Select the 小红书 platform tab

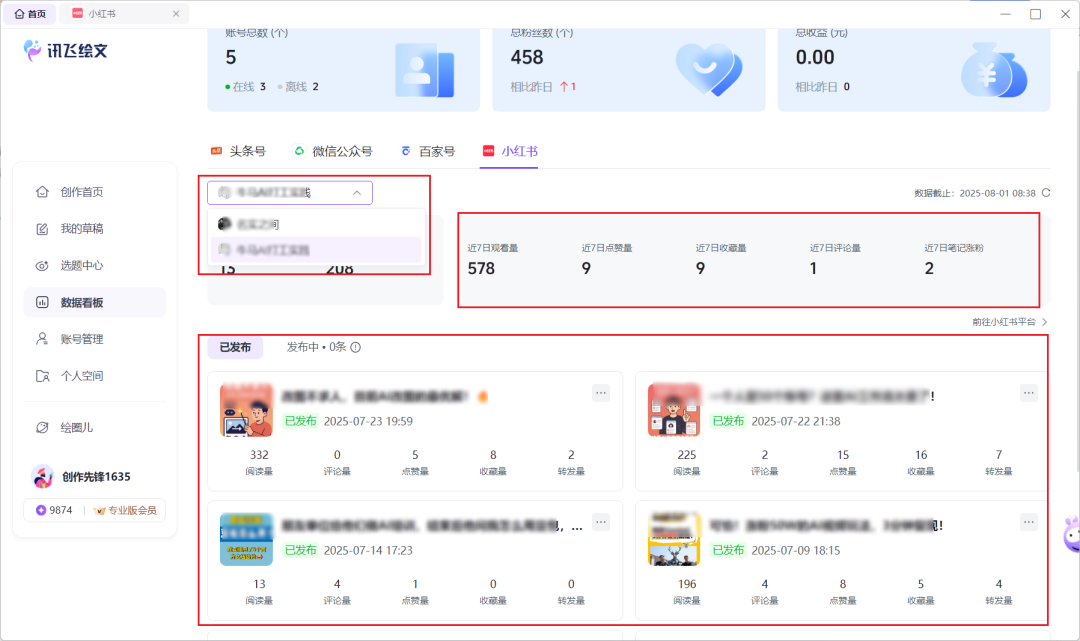tap(510, 151)
